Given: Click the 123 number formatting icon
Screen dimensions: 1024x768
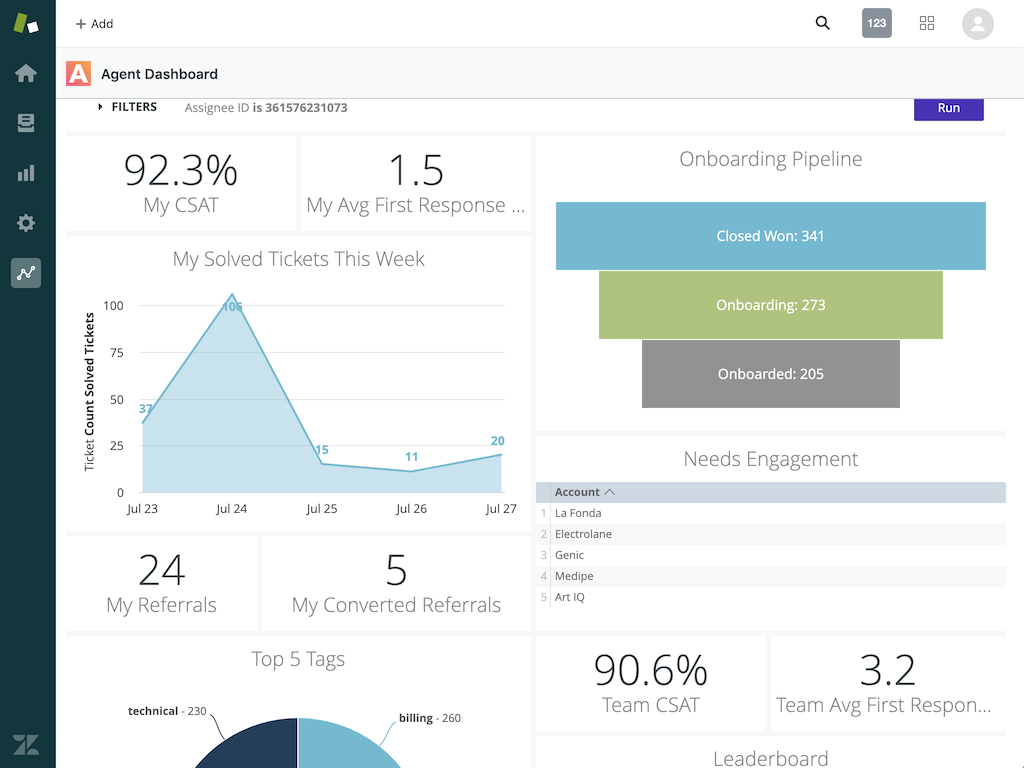Looking at the screenshot, I should click(876, 22).
